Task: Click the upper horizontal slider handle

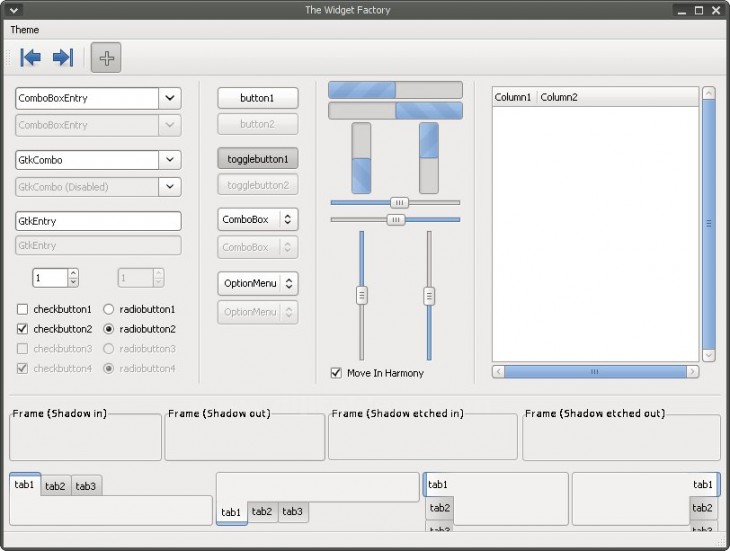Action: pos(399,202)
